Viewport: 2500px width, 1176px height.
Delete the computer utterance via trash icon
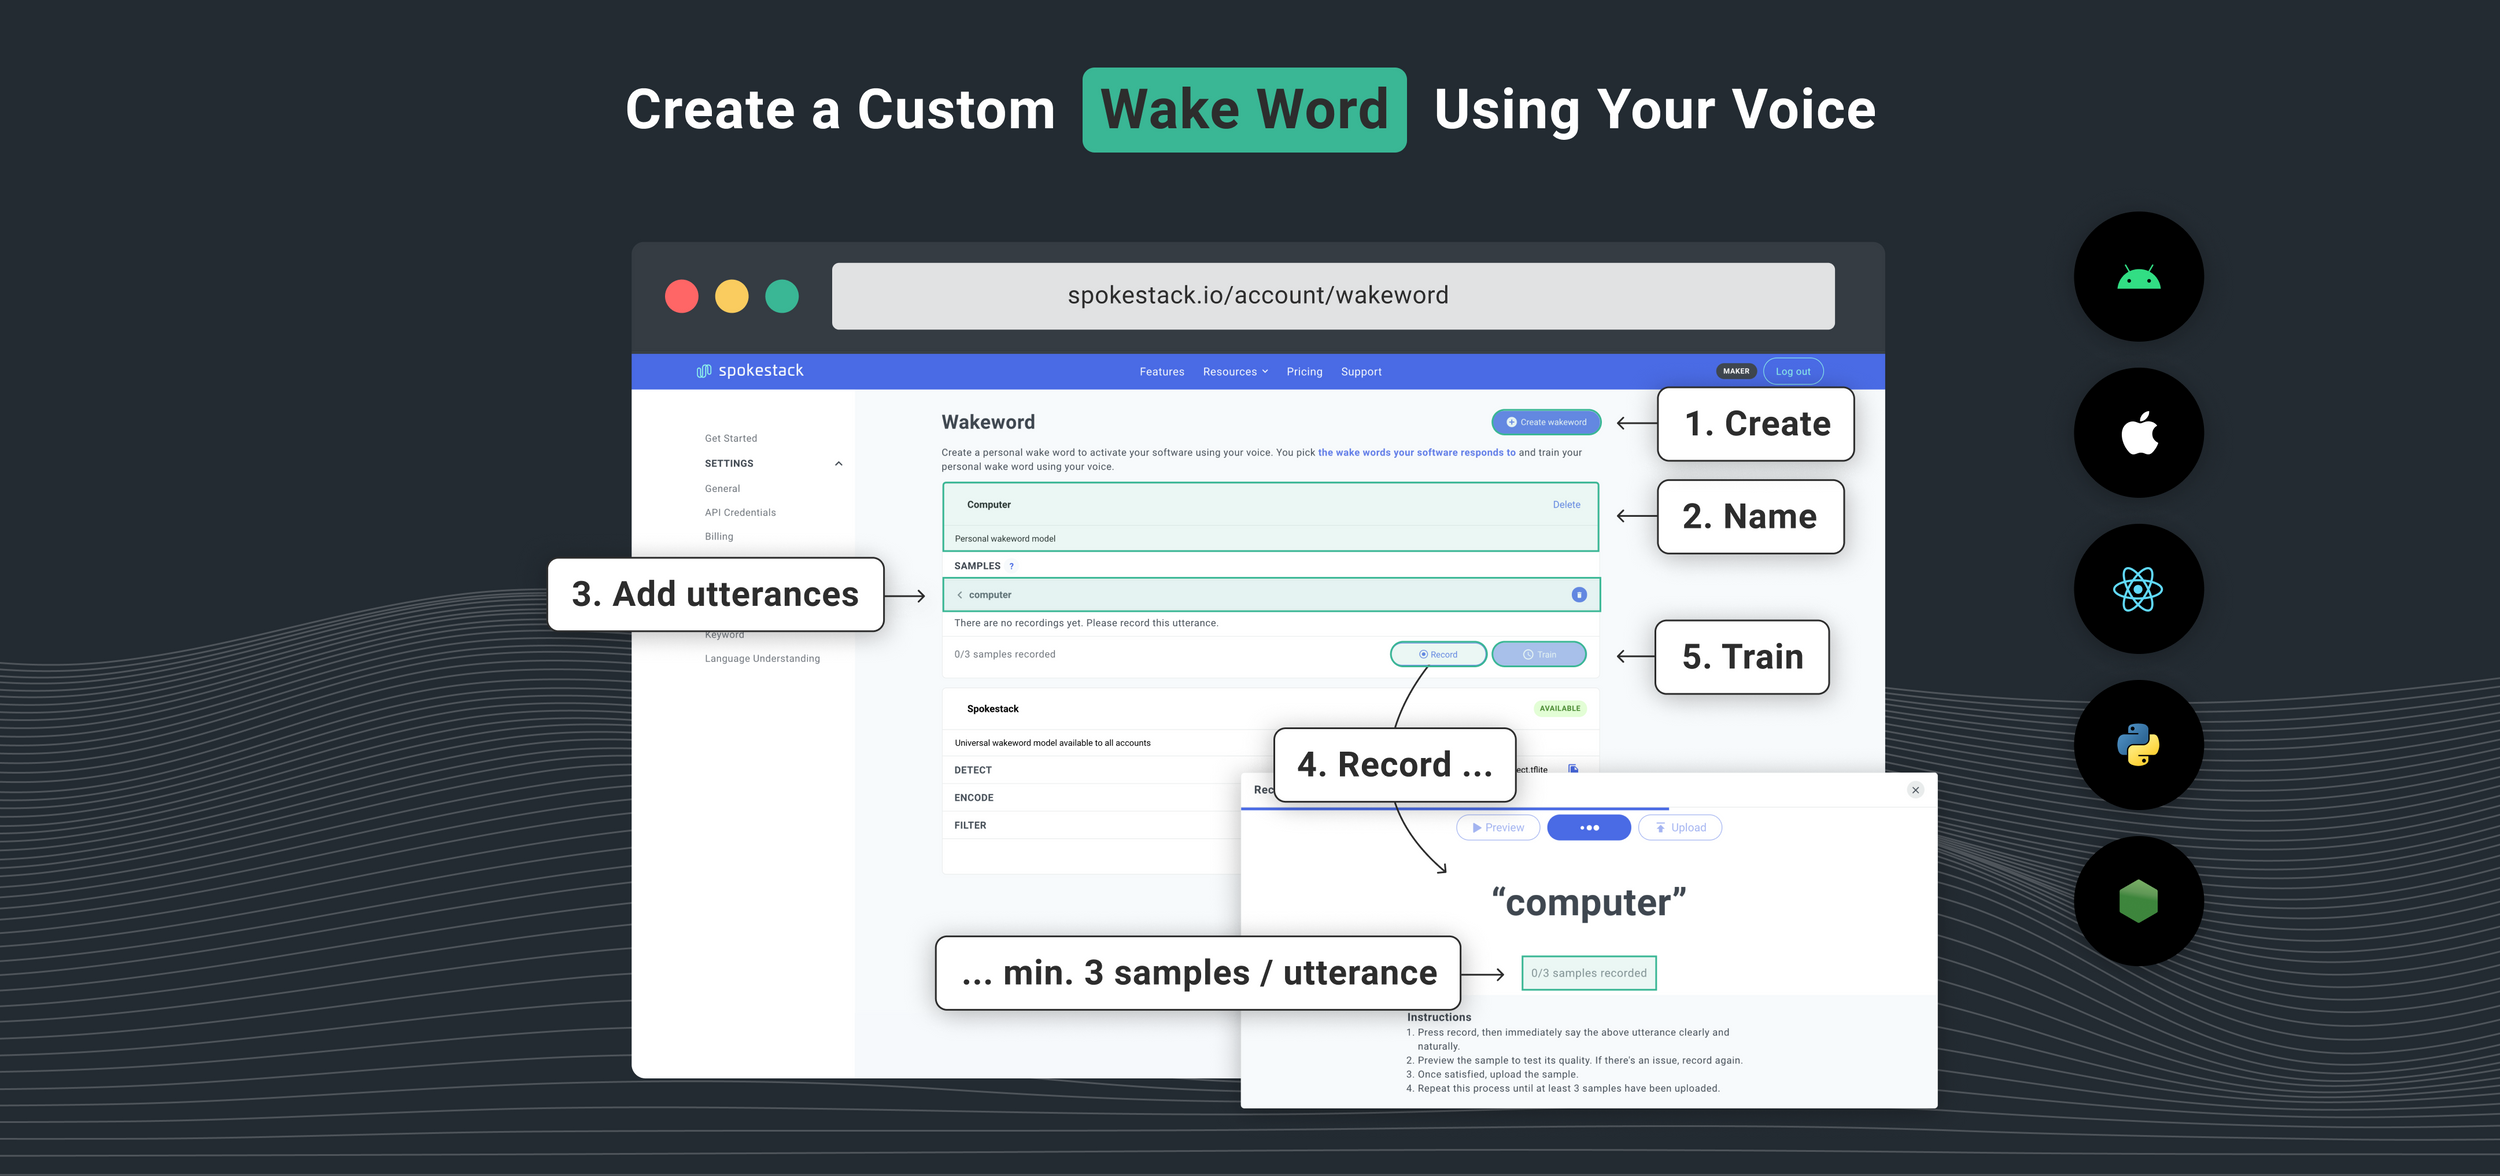click(x=1579, y=595)
